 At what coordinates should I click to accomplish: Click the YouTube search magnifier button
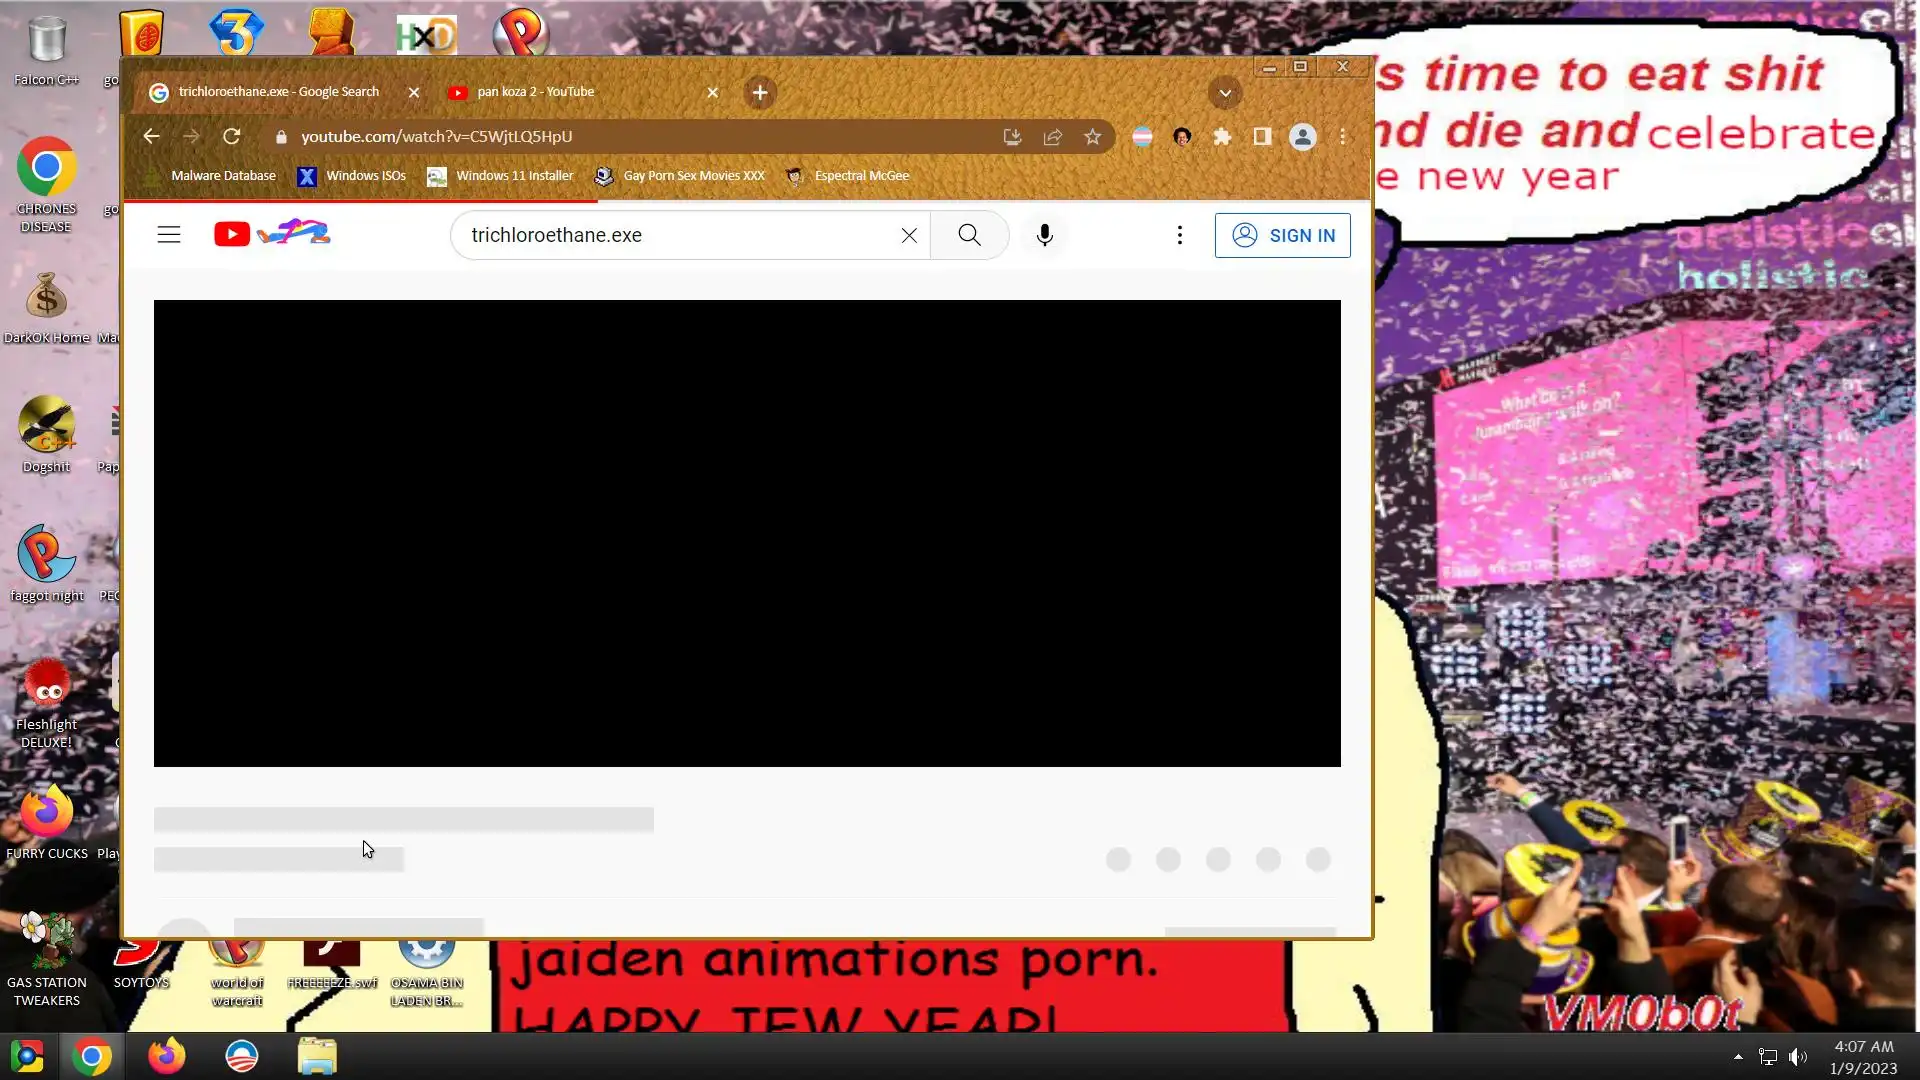tap(969, 235)
